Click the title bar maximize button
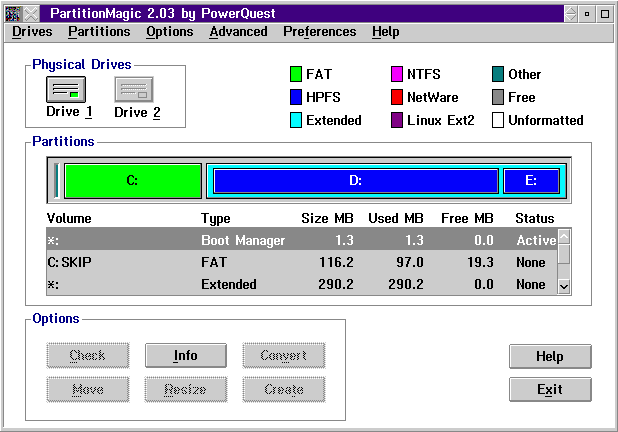This screenshot has width=618, height=432. (x=605, y=14)
